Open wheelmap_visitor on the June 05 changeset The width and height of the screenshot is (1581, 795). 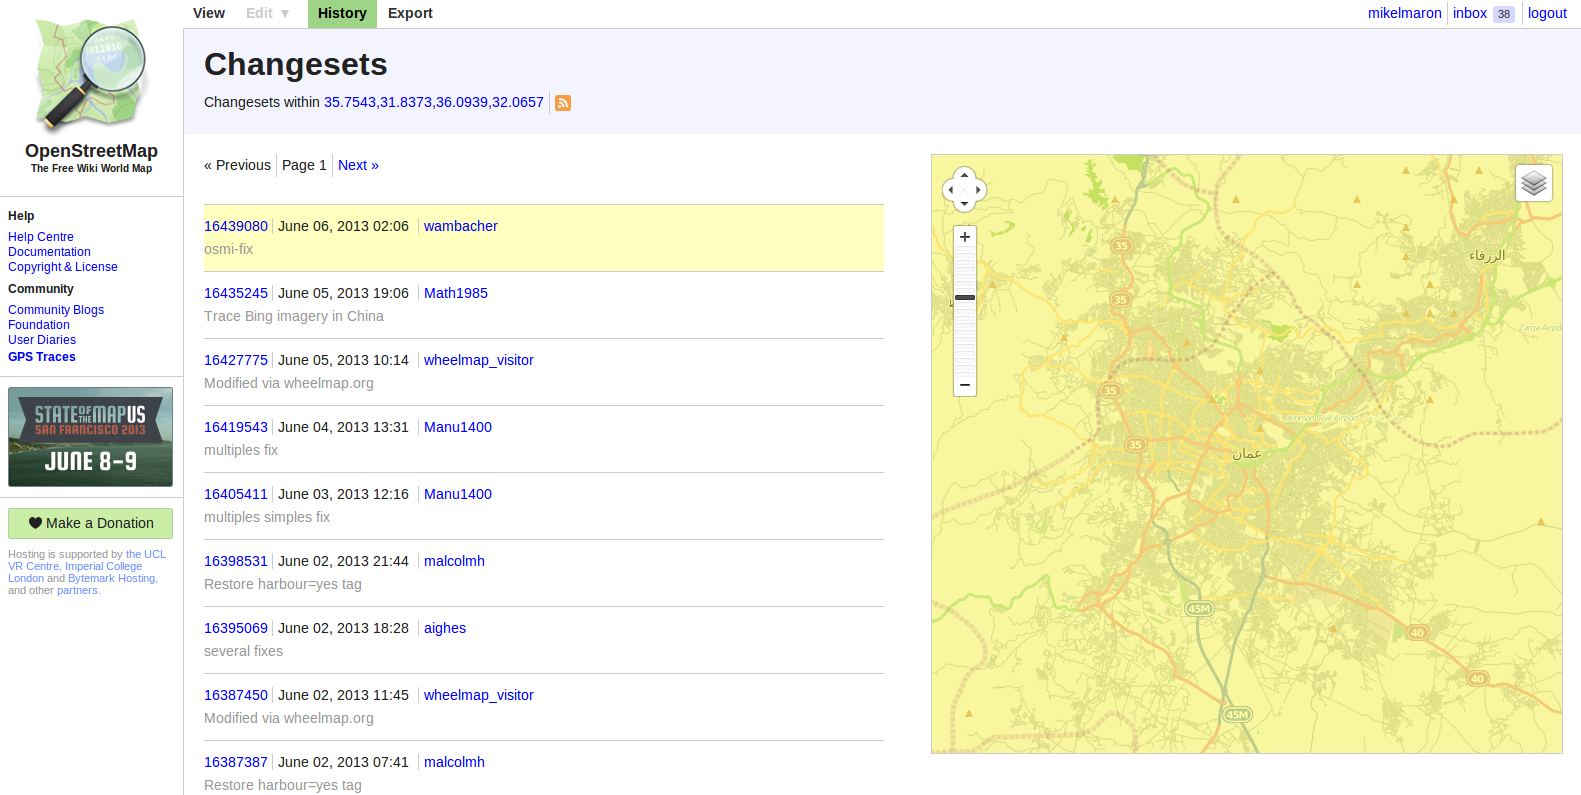[479, 360]
